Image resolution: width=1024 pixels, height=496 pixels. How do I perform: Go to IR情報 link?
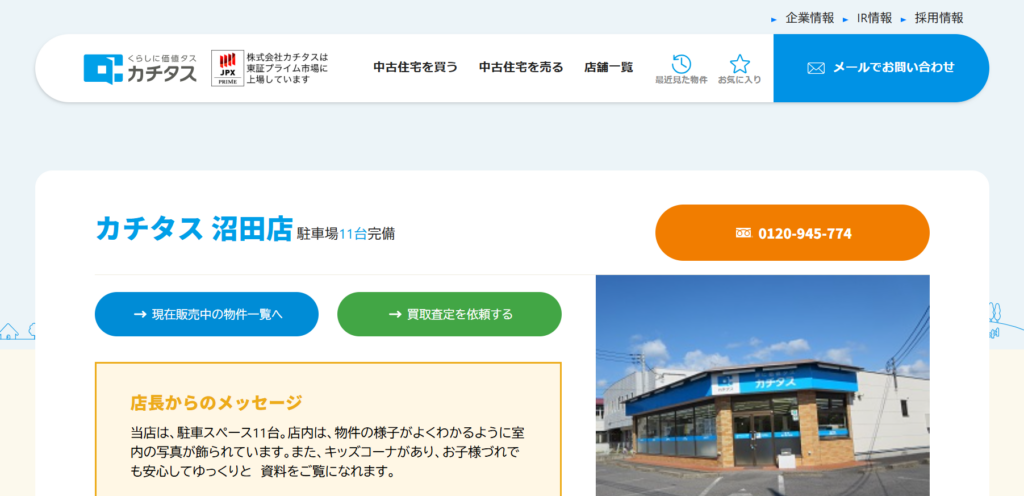[874, 18]
